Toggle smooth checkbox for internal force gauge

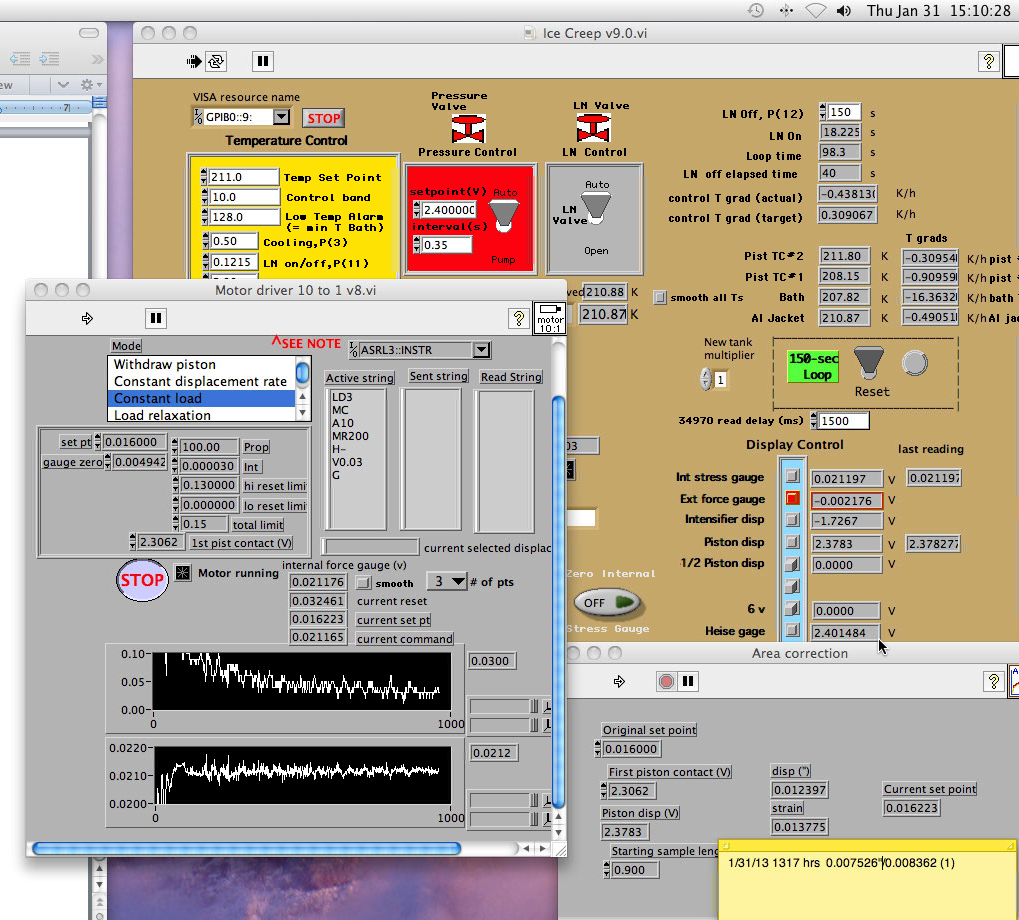(x=365, y=582)
